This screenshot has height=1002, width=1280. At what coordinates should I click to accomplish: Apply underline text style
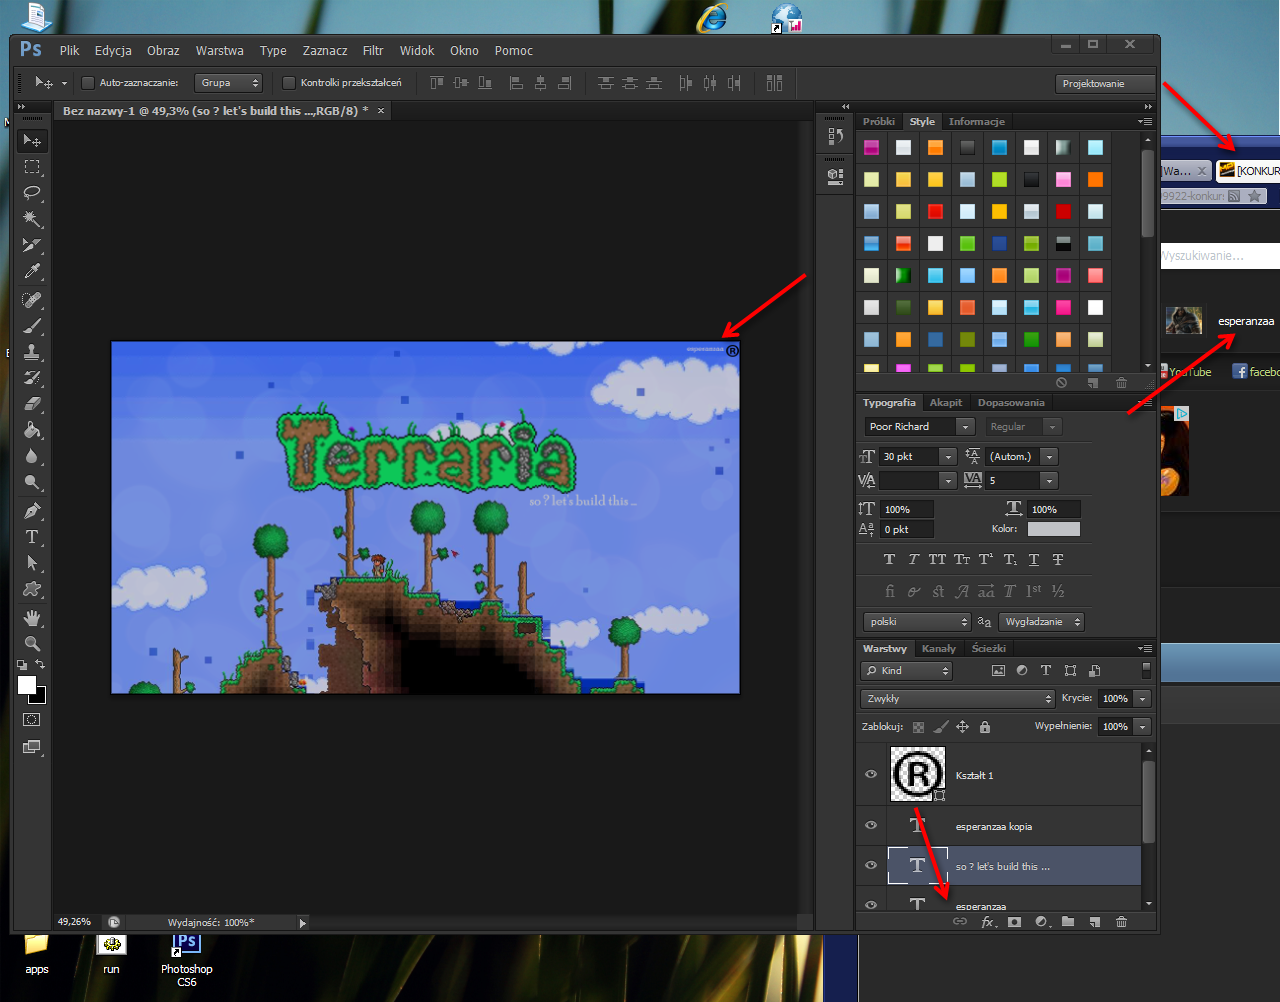(x=1034, y=560)
